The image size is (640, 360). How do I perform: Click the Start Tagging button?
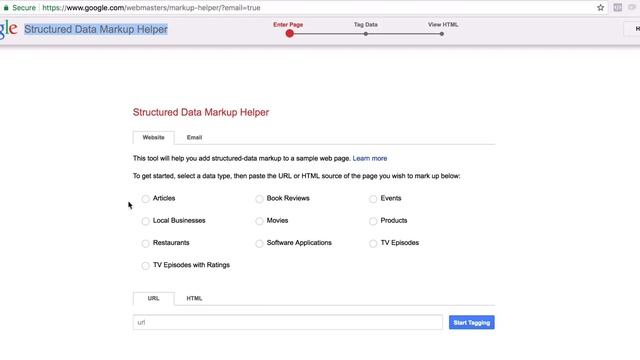(x=471, y=322)
